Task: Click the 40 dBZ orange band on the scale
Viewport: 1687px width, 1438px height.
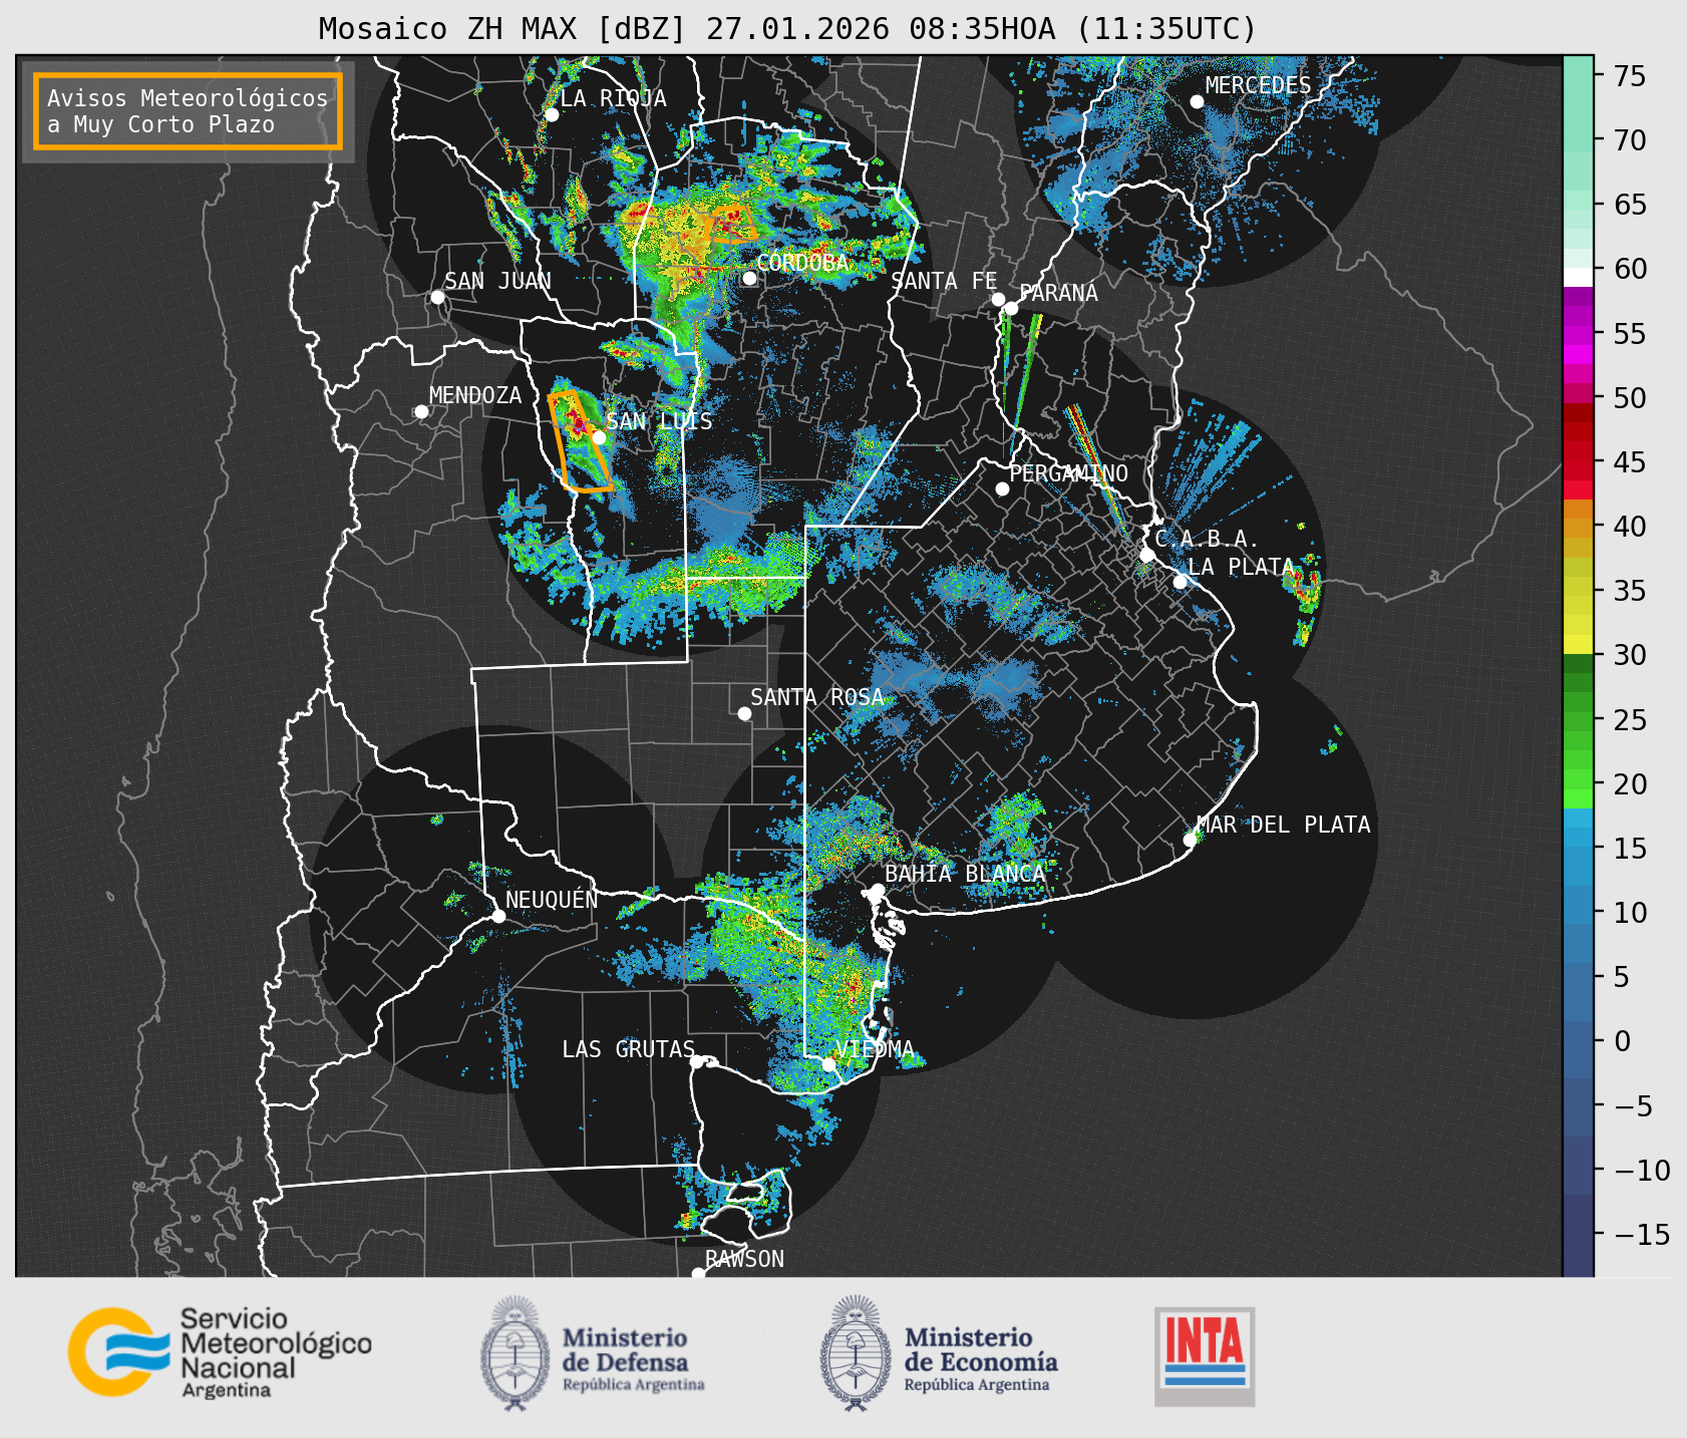Action: click(x=1578, y=526)
